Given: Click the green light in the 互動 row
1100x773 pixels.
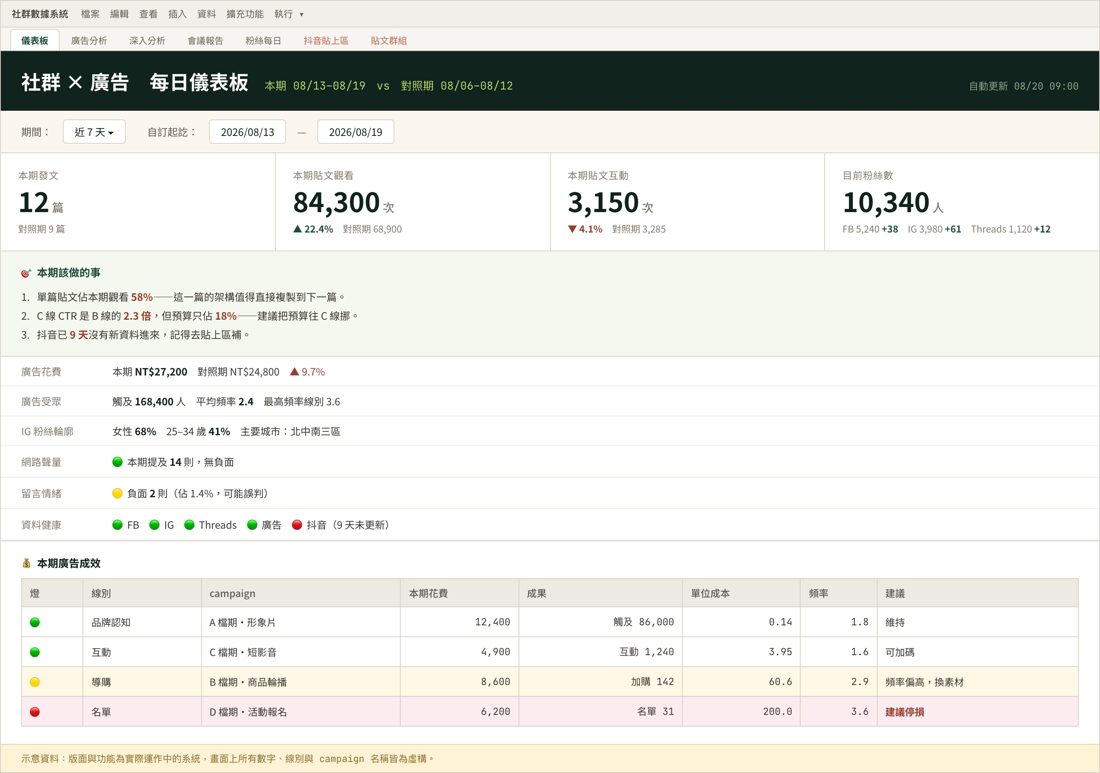Looking at the screenshot, I should coord(35,652).
